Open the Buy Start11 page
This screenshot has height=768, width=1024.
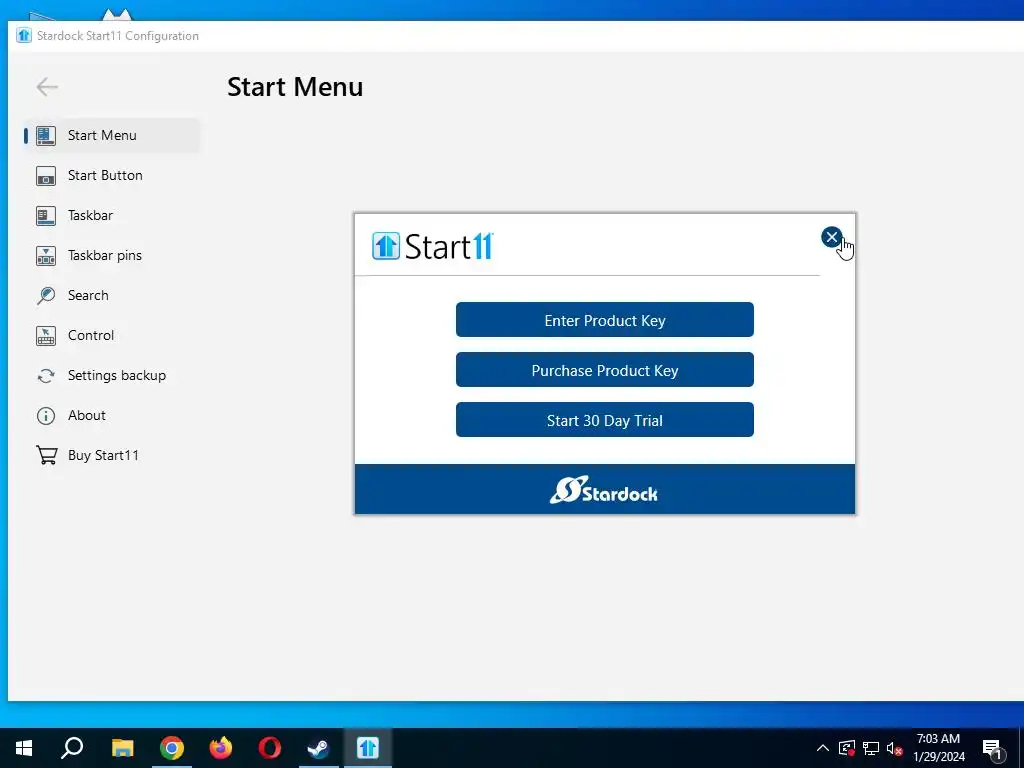[x=103, y=455]
